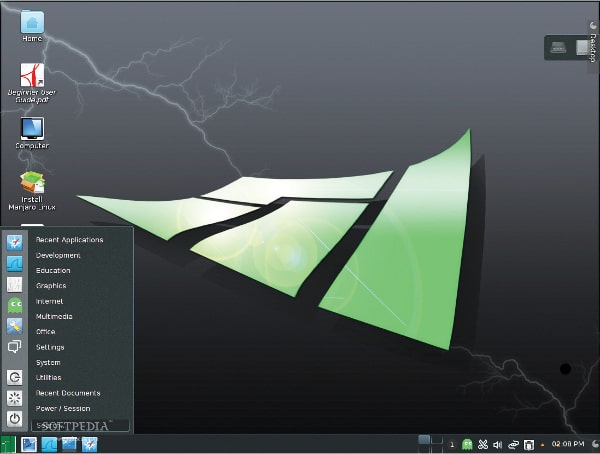600x454 pixels.
Task: Open the Recent Documents entry
Action: click(68, 393)
